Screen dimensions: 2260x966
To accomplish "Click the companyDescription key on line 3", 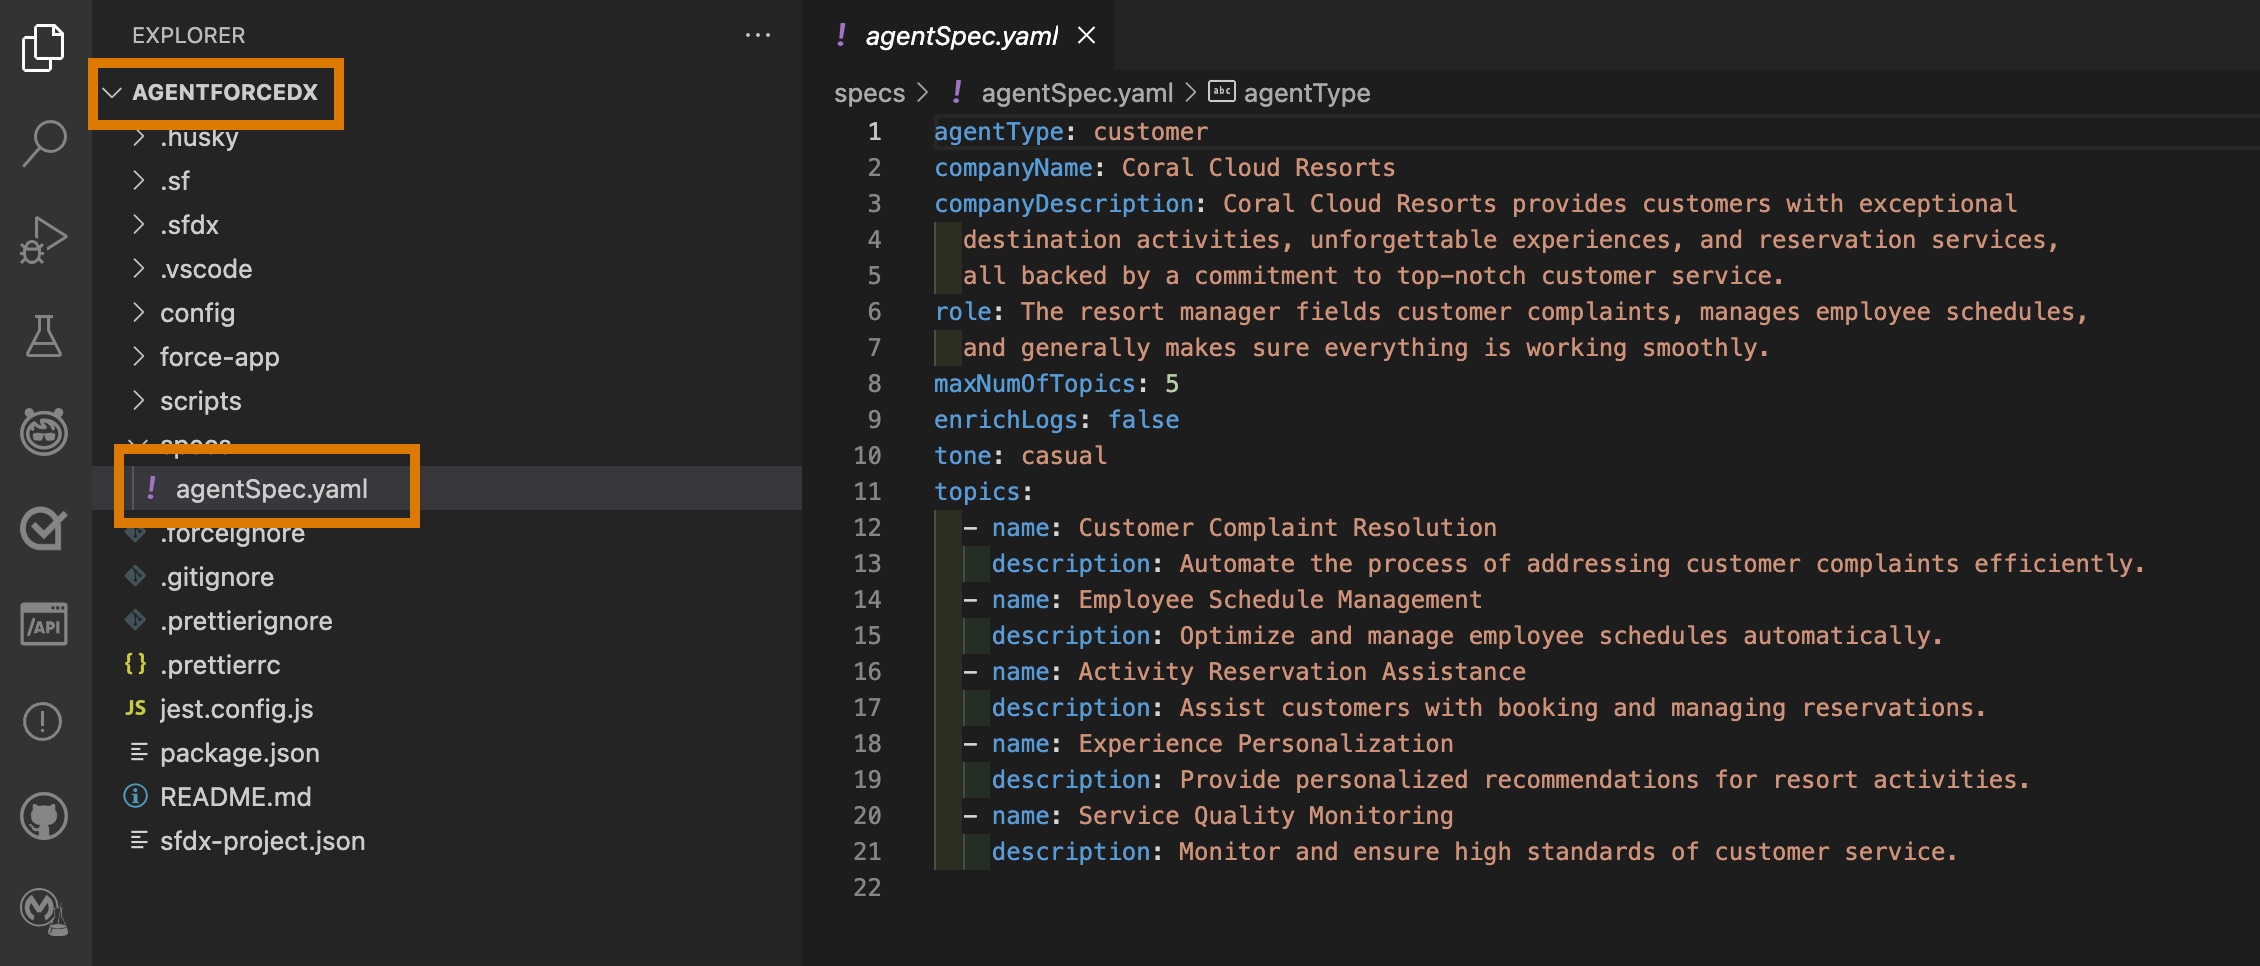I will coord(1064,204).
